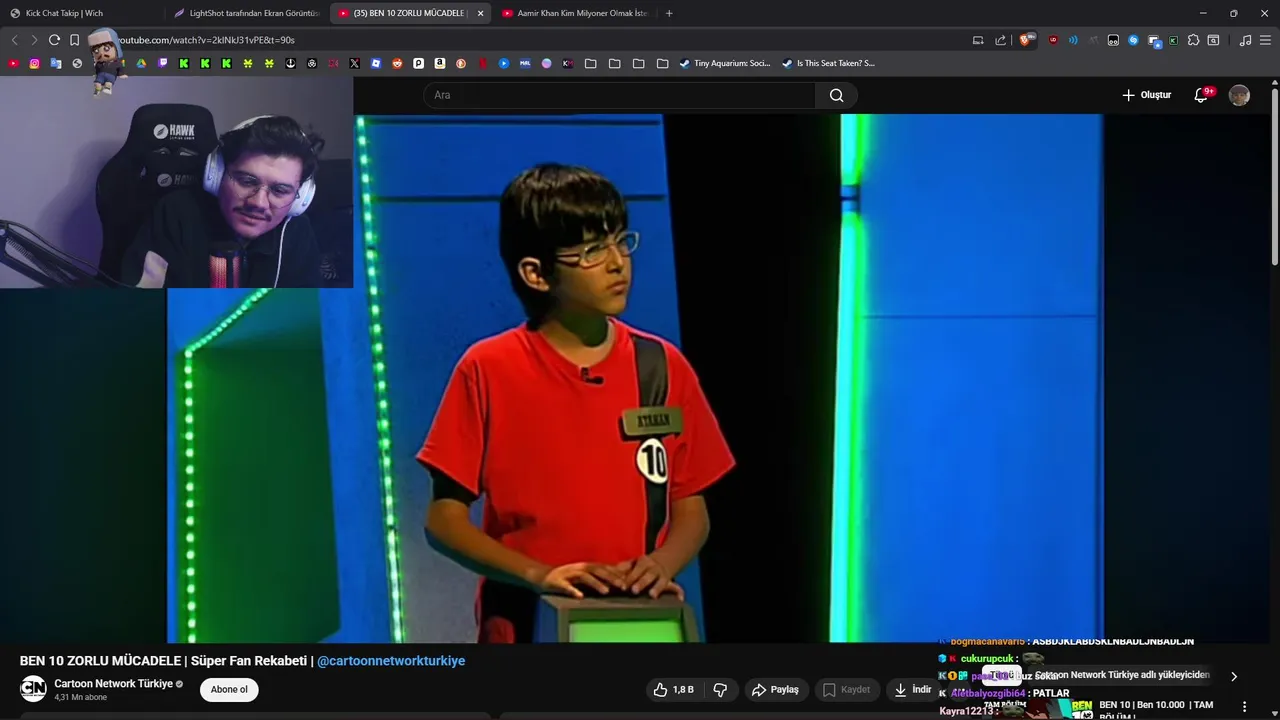Screen dimensions: 1280x720
Task: Open the @cartoonnetworkturkiye link in title
Action: point(391,661)
